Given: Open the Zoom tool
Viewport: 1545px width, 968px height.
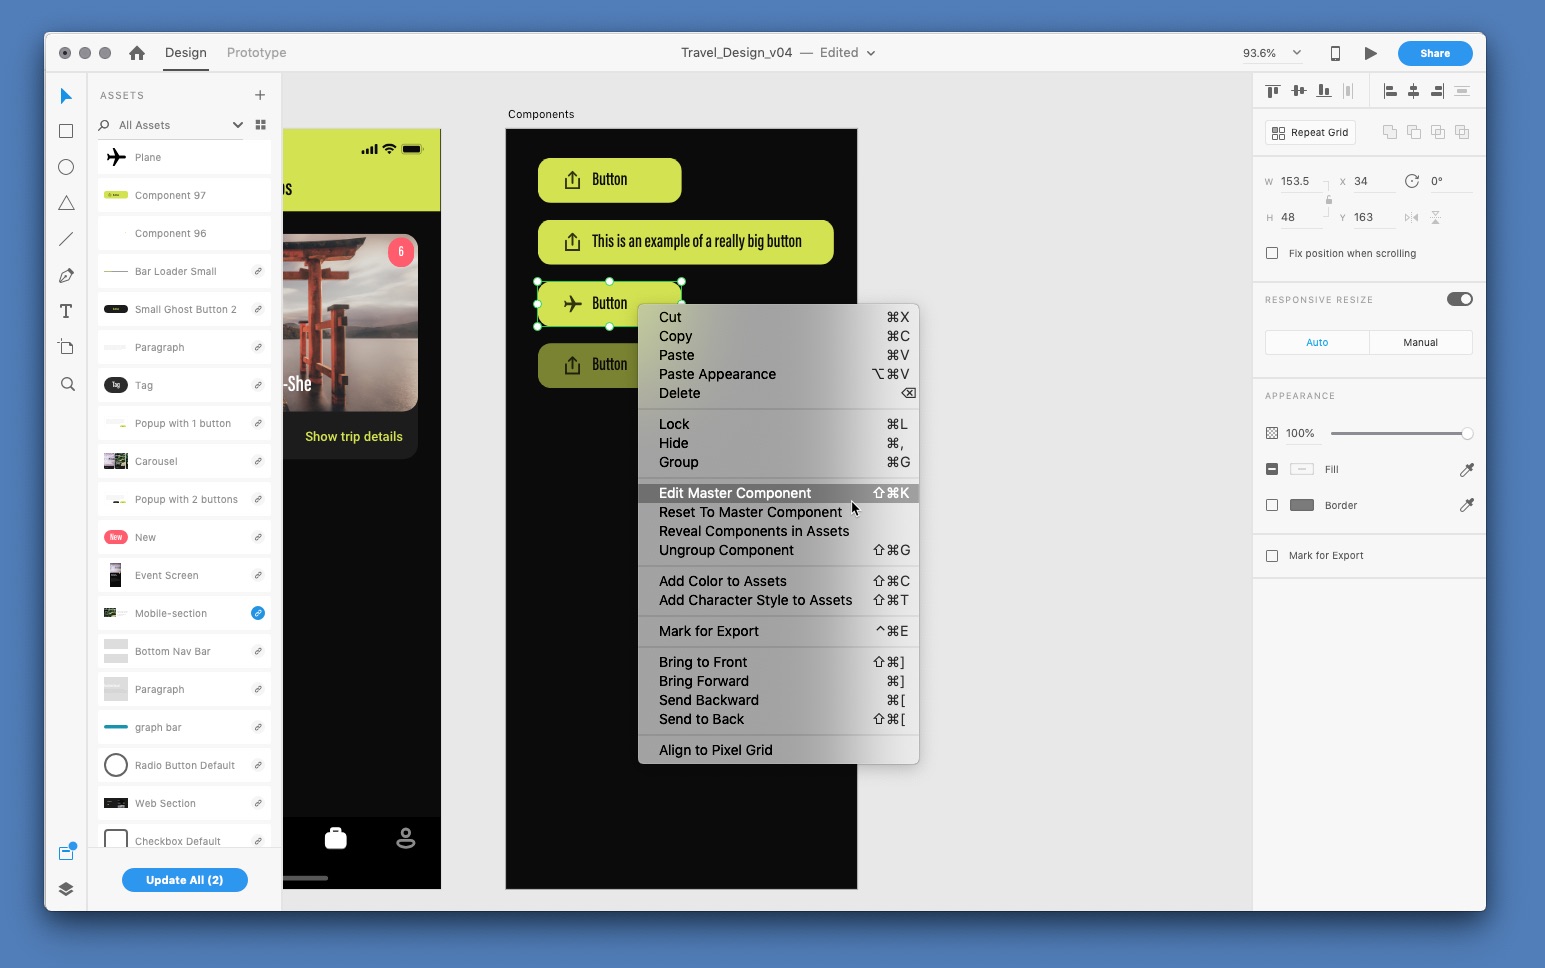Looking at the screenshot, I should point(66,383).
